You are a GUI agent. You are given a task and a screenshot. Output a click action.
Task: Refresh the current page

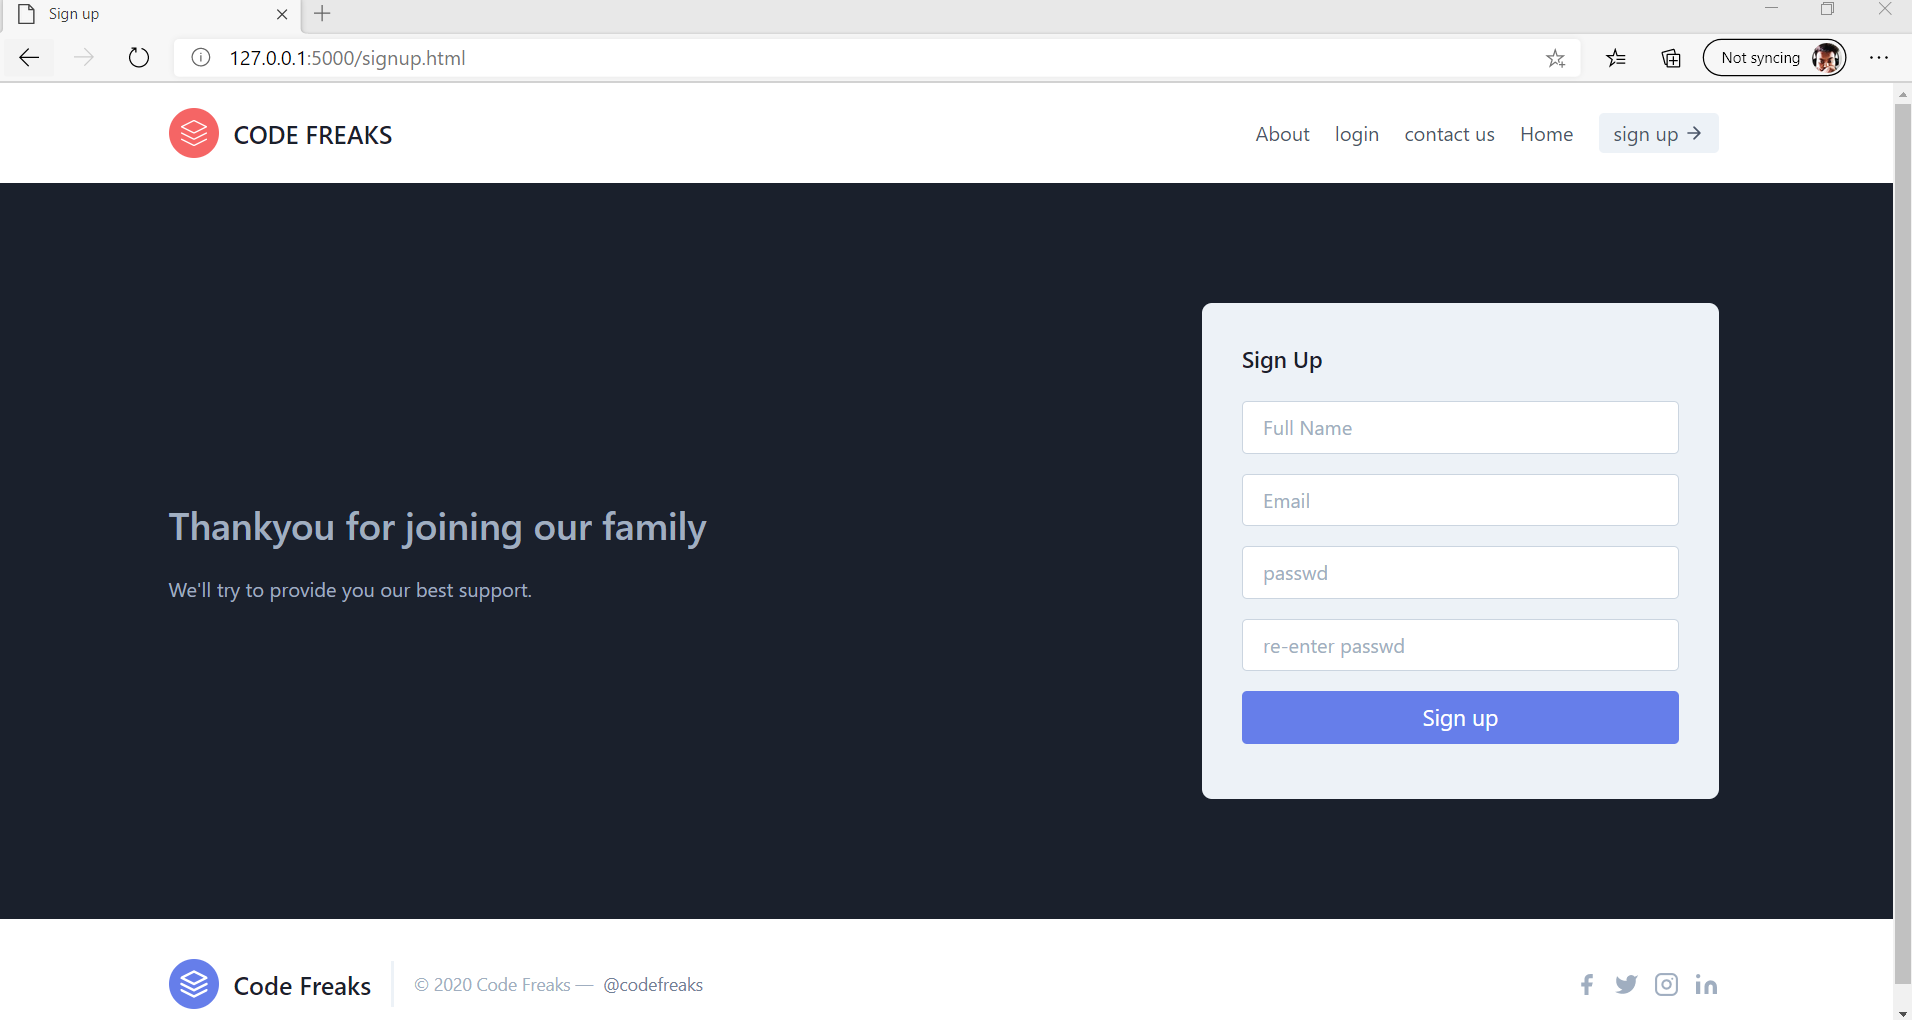tap(139, 57)
